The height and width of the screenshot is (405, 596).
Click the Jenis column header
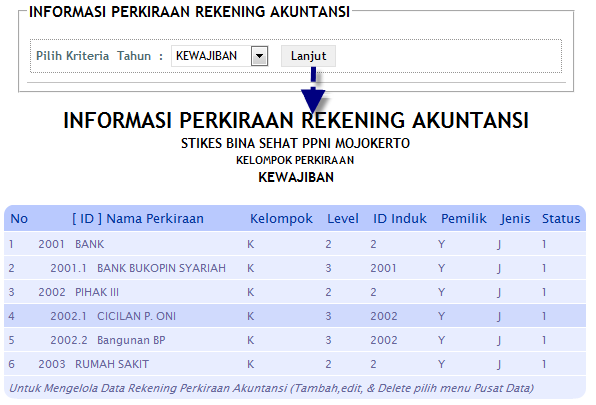[515, 218]
